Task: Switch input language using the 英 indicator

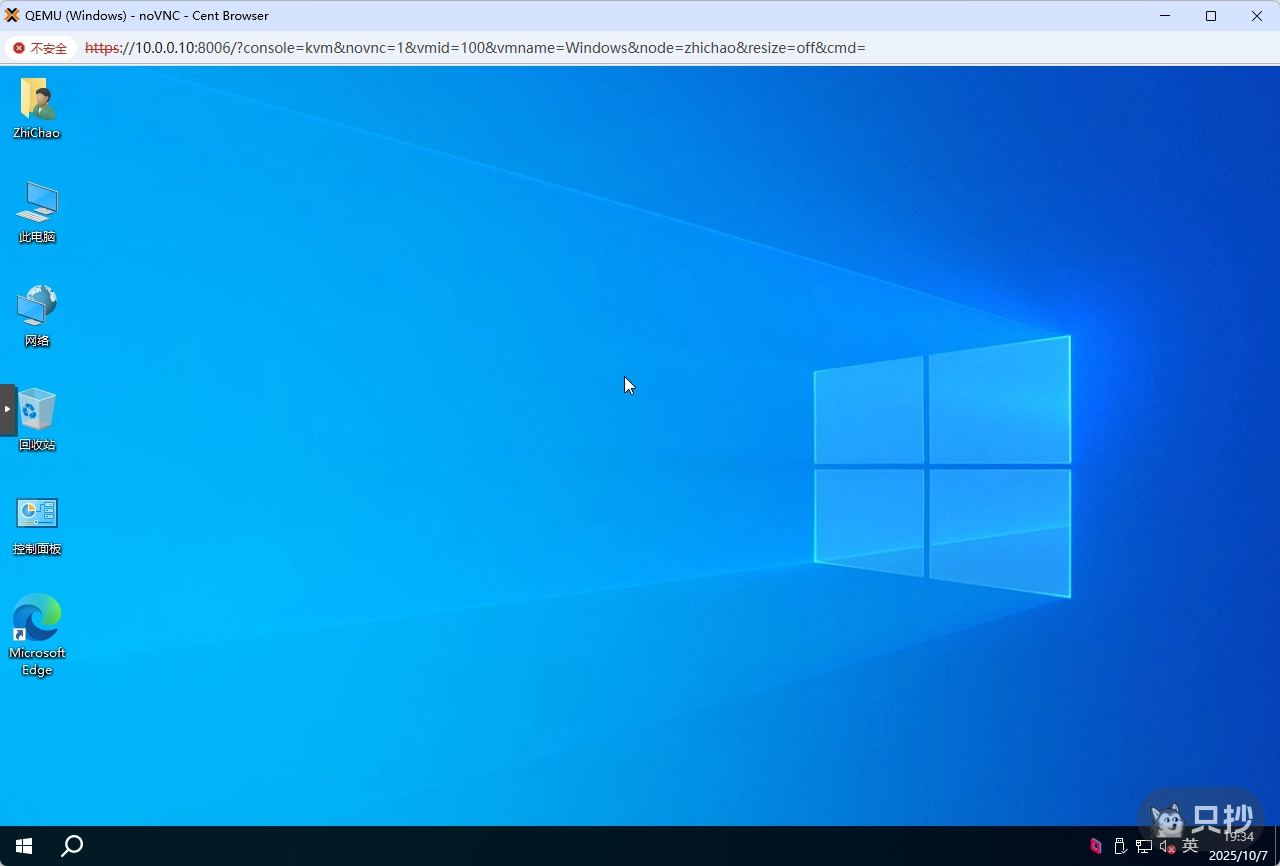Action: pos(1190,845)
